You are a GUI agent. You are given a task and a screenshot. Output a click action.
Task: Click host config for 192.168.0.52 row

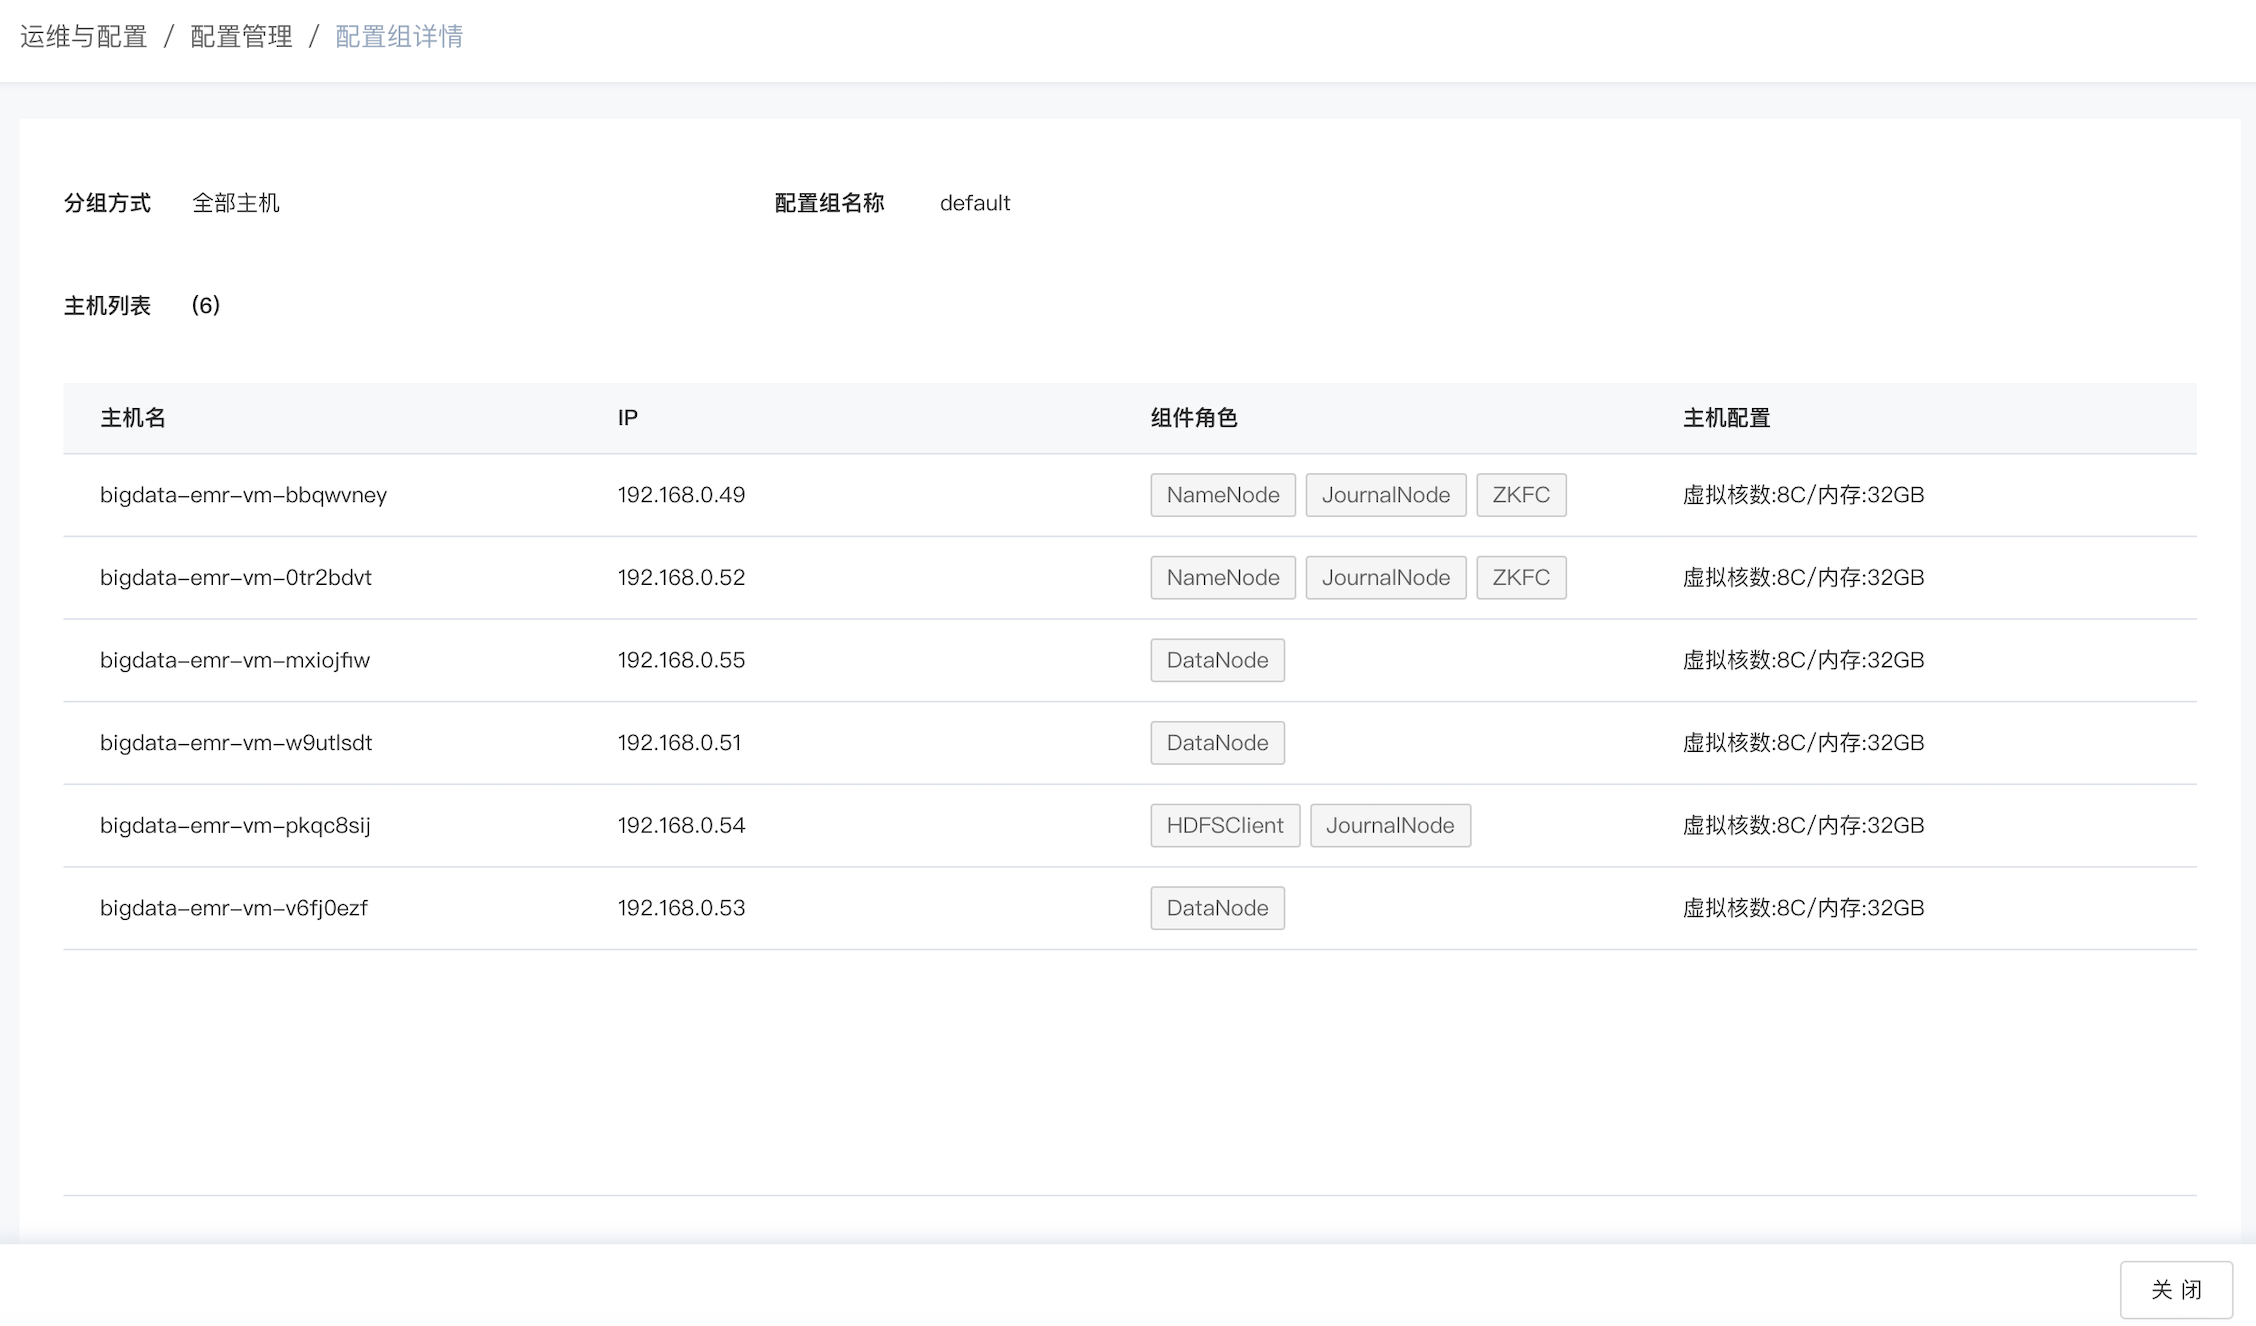(x=1804, y=577)
